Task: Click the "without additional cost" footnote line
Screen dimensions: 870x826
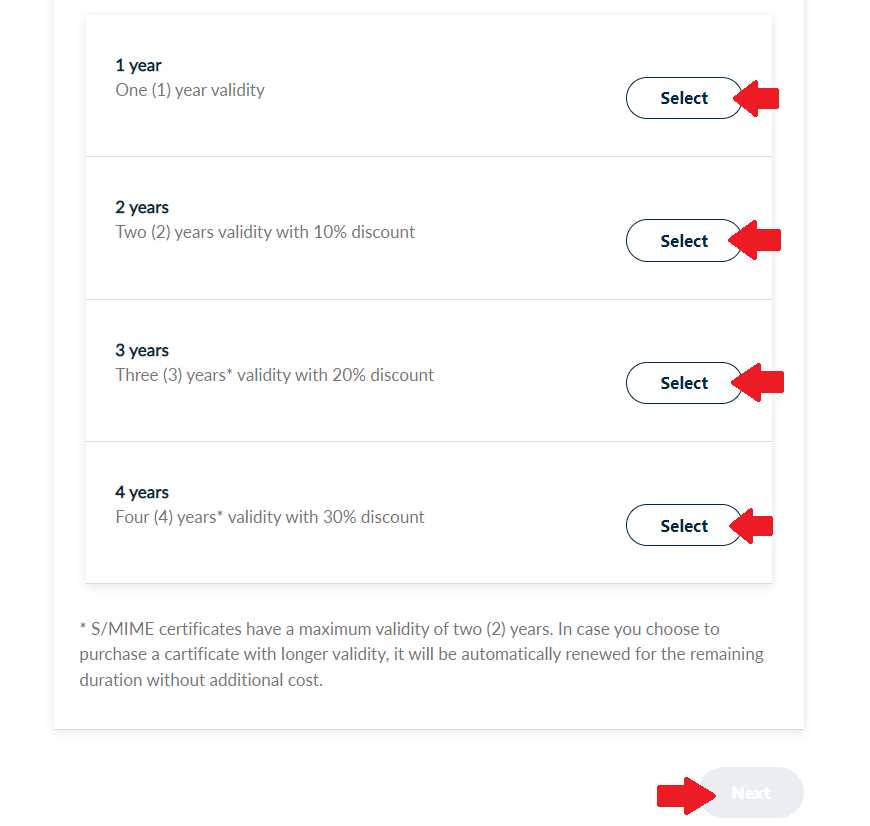Action: pyautogui.click(x=201, y=680)
